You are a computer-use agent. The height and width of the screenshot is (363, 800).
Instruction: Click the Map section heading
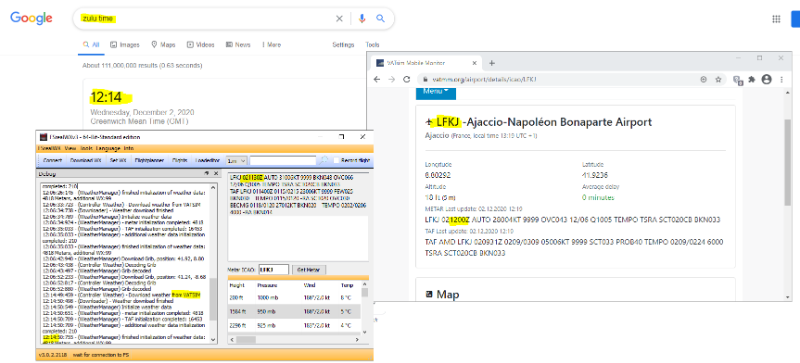pyautogui.click(x=442, y=295)
